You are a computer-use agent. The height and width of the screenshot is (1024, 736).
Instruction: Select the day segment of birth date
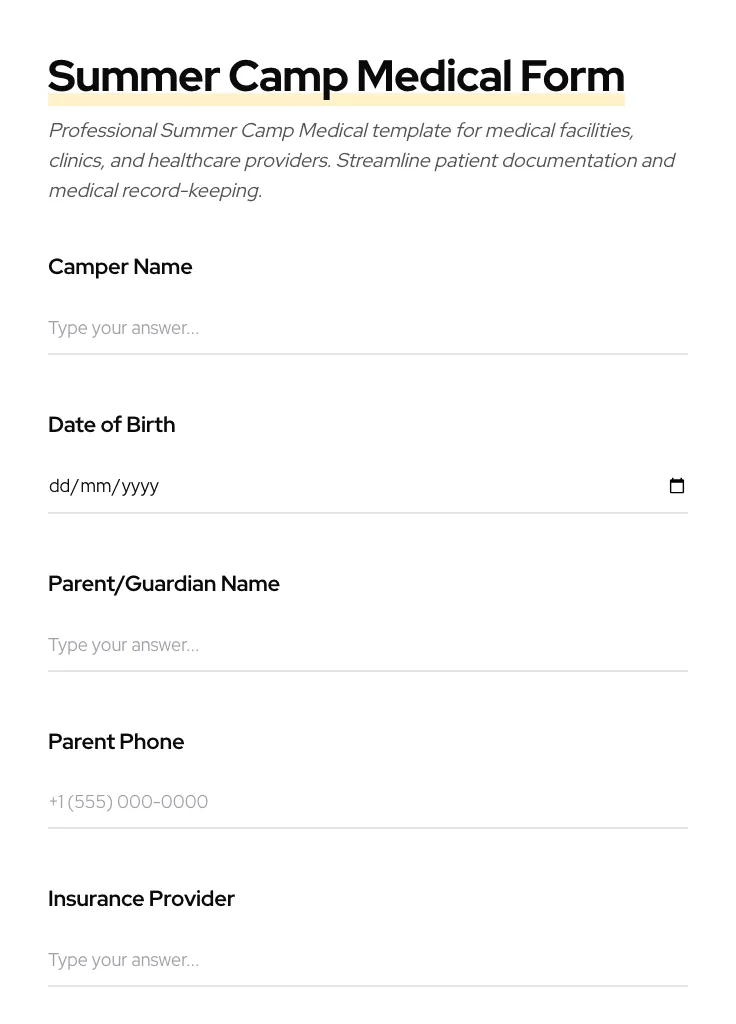click(x=59, y=486)
